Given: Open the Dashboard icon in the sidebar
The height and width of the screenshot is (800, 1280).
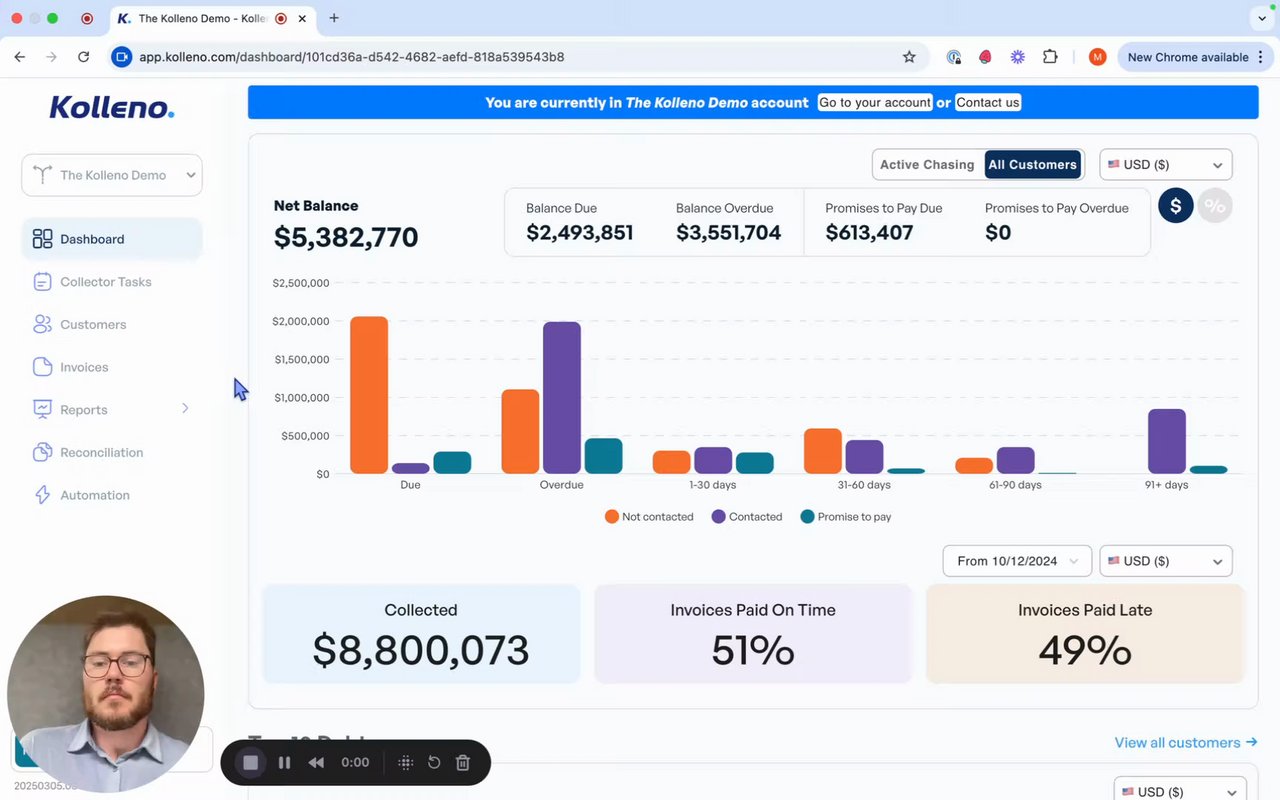Looking at the screenshot, I should click(42, 239).
